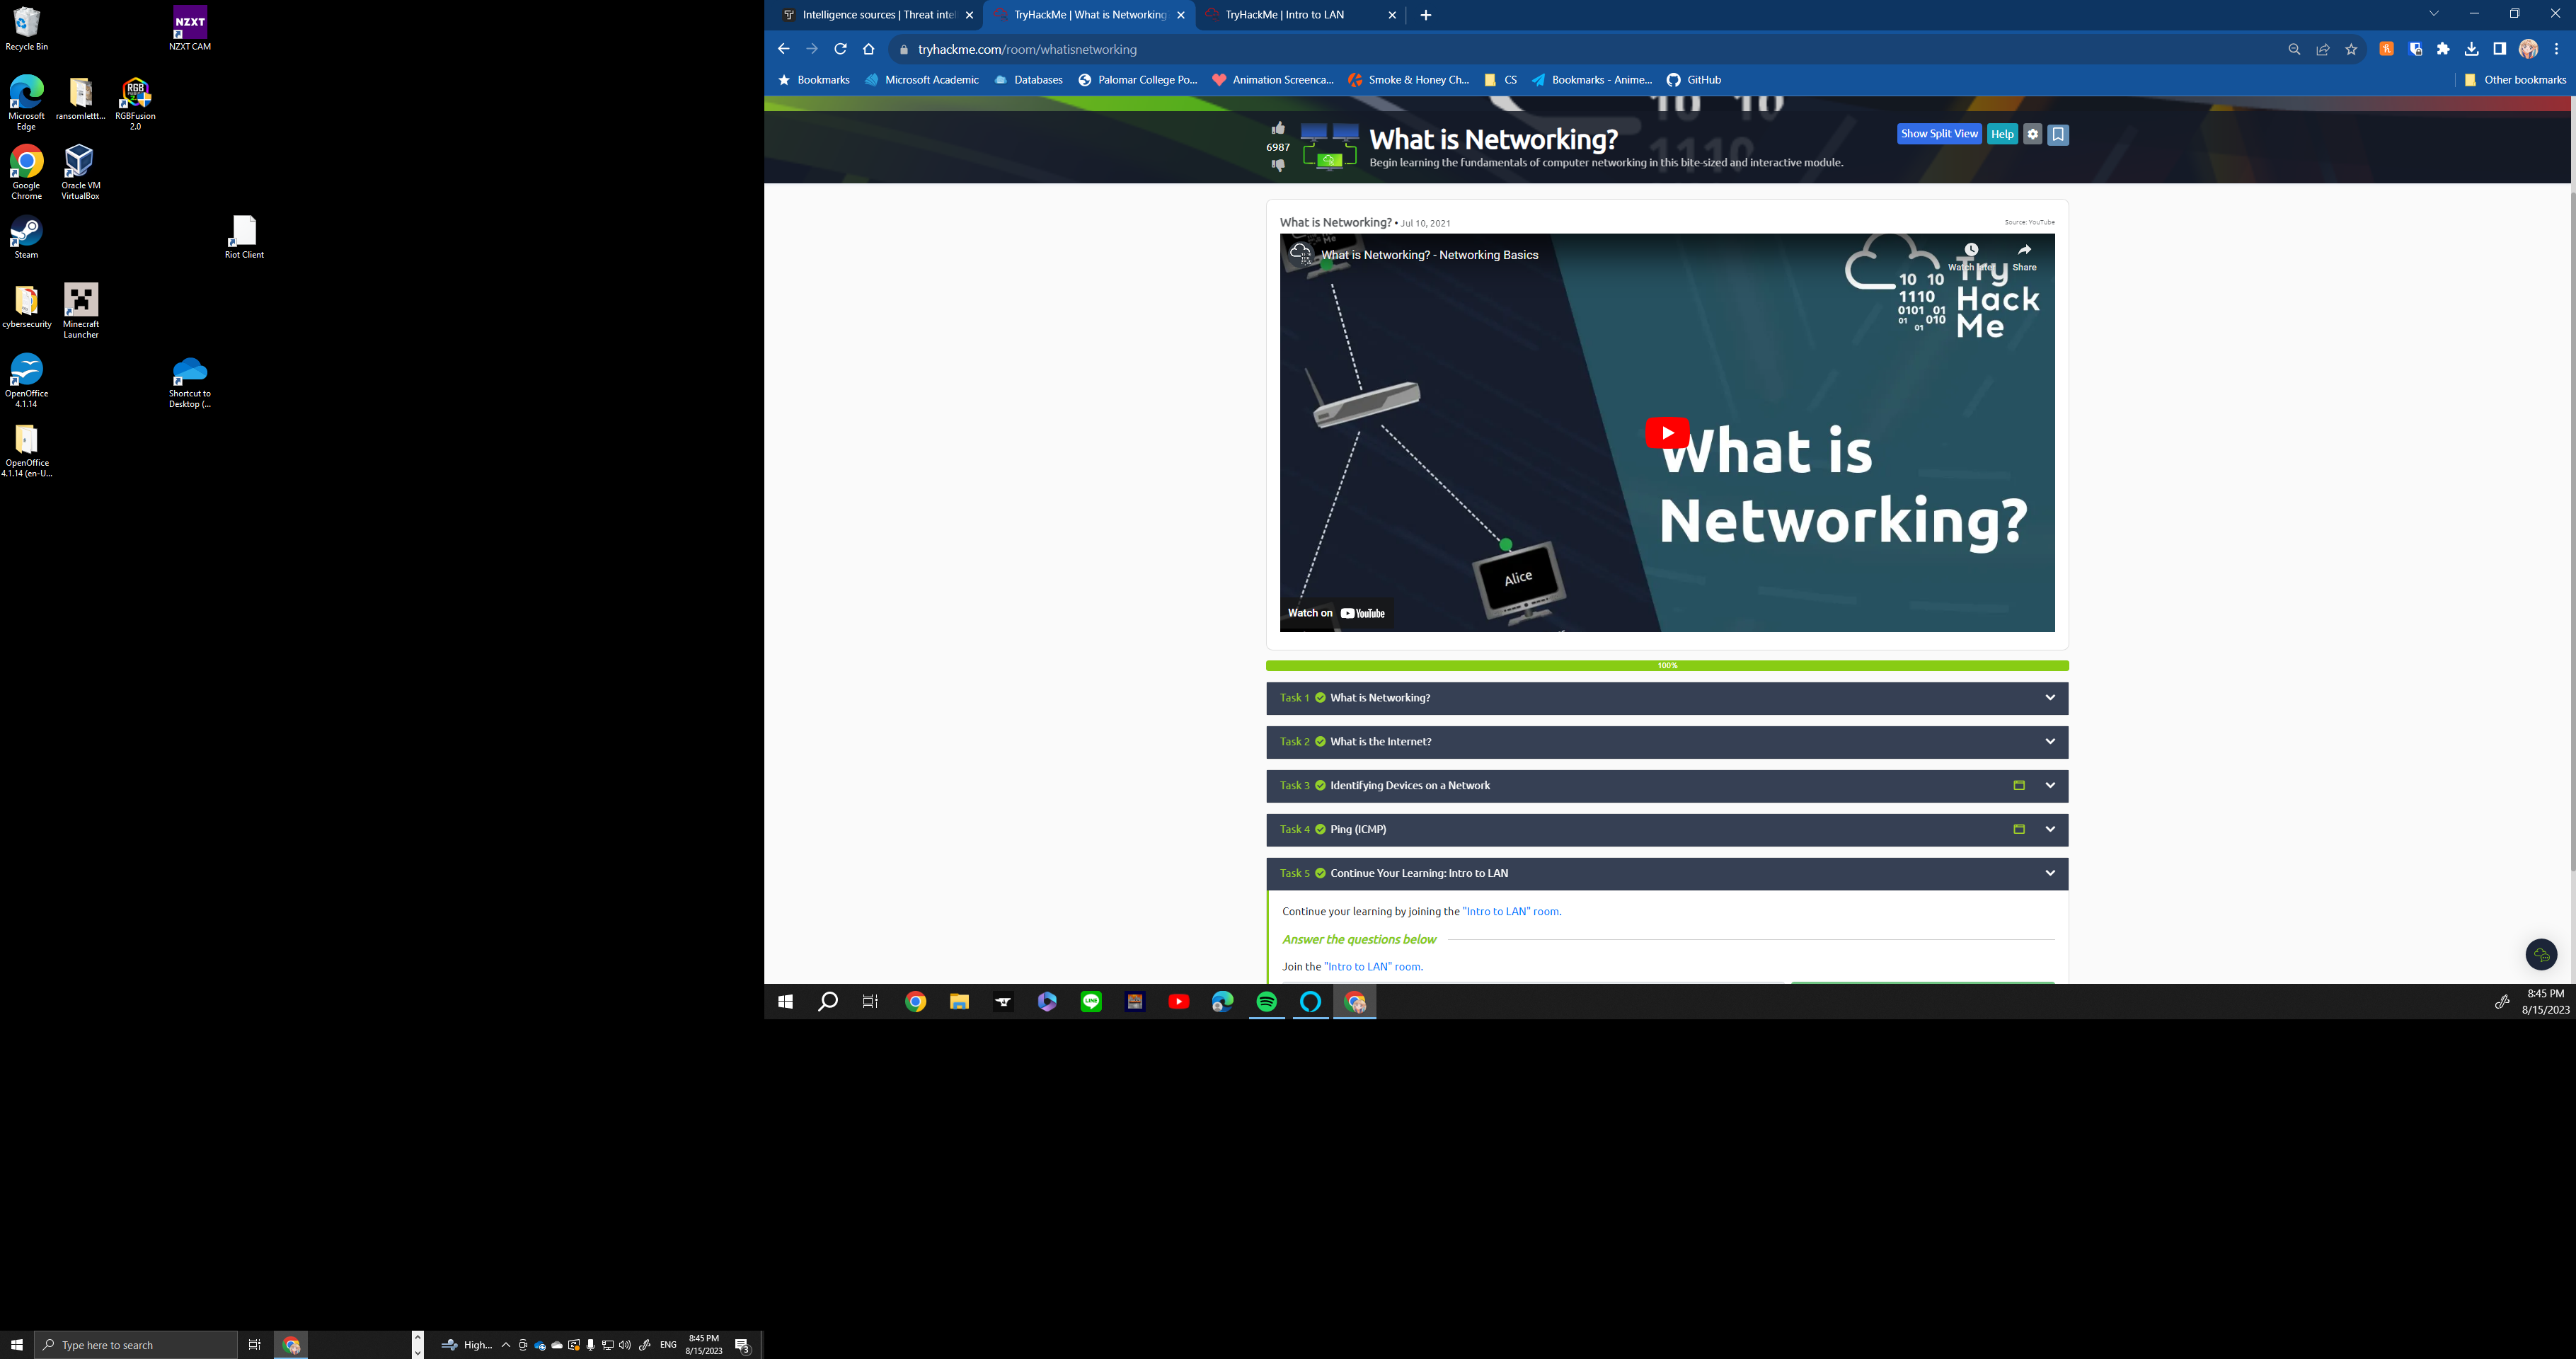Upvote the What is Networking room
This screenshot has height=1359, width=2576.
[x=1278, y=127]
